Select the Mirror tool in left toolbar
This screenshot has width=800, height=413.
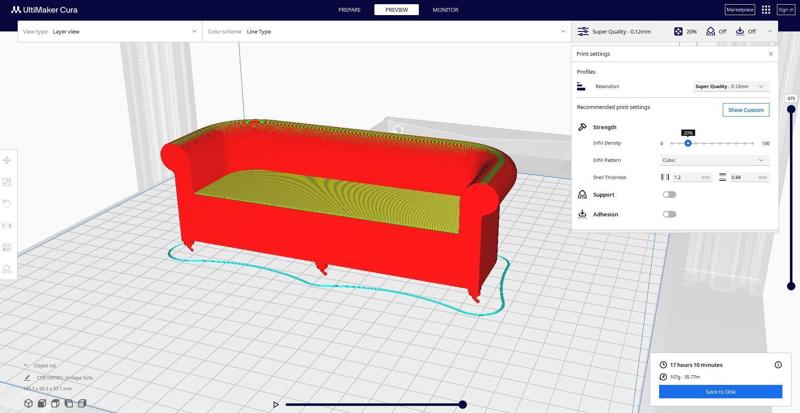(7, 226)
